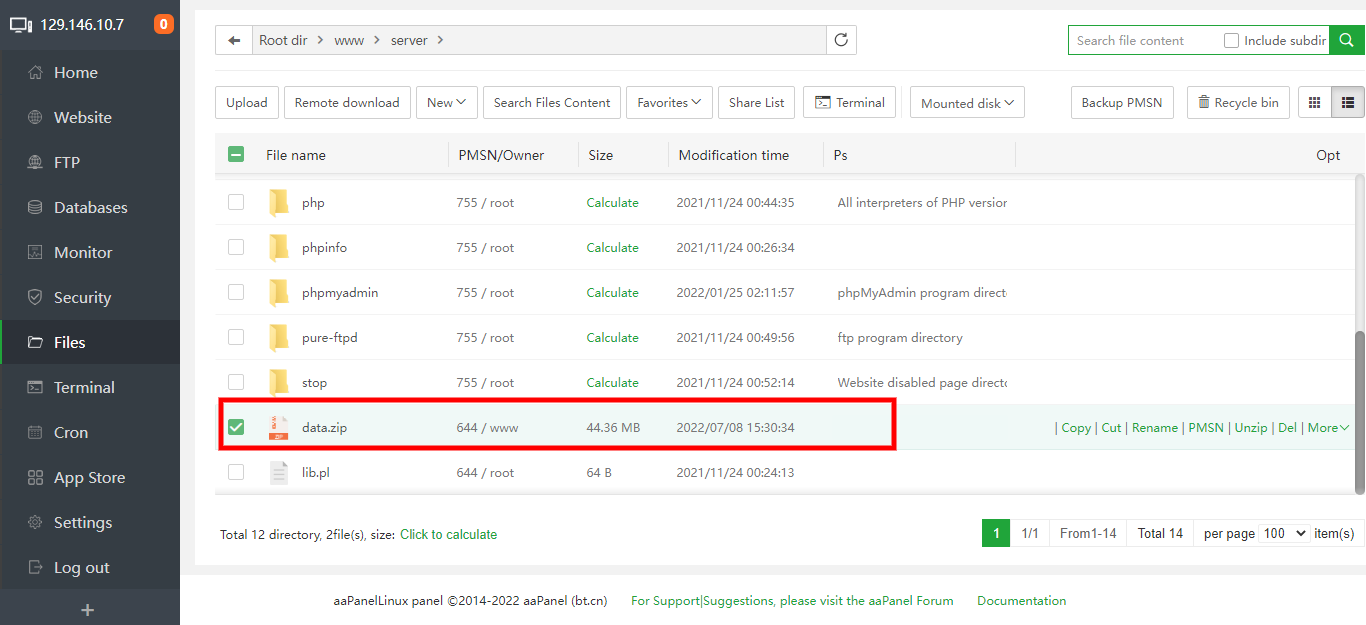The width and height of the screenshot is (1366, 625).
Task: Open Databases in sidebar
Action: pyautogui.click(x=90, y=207)
